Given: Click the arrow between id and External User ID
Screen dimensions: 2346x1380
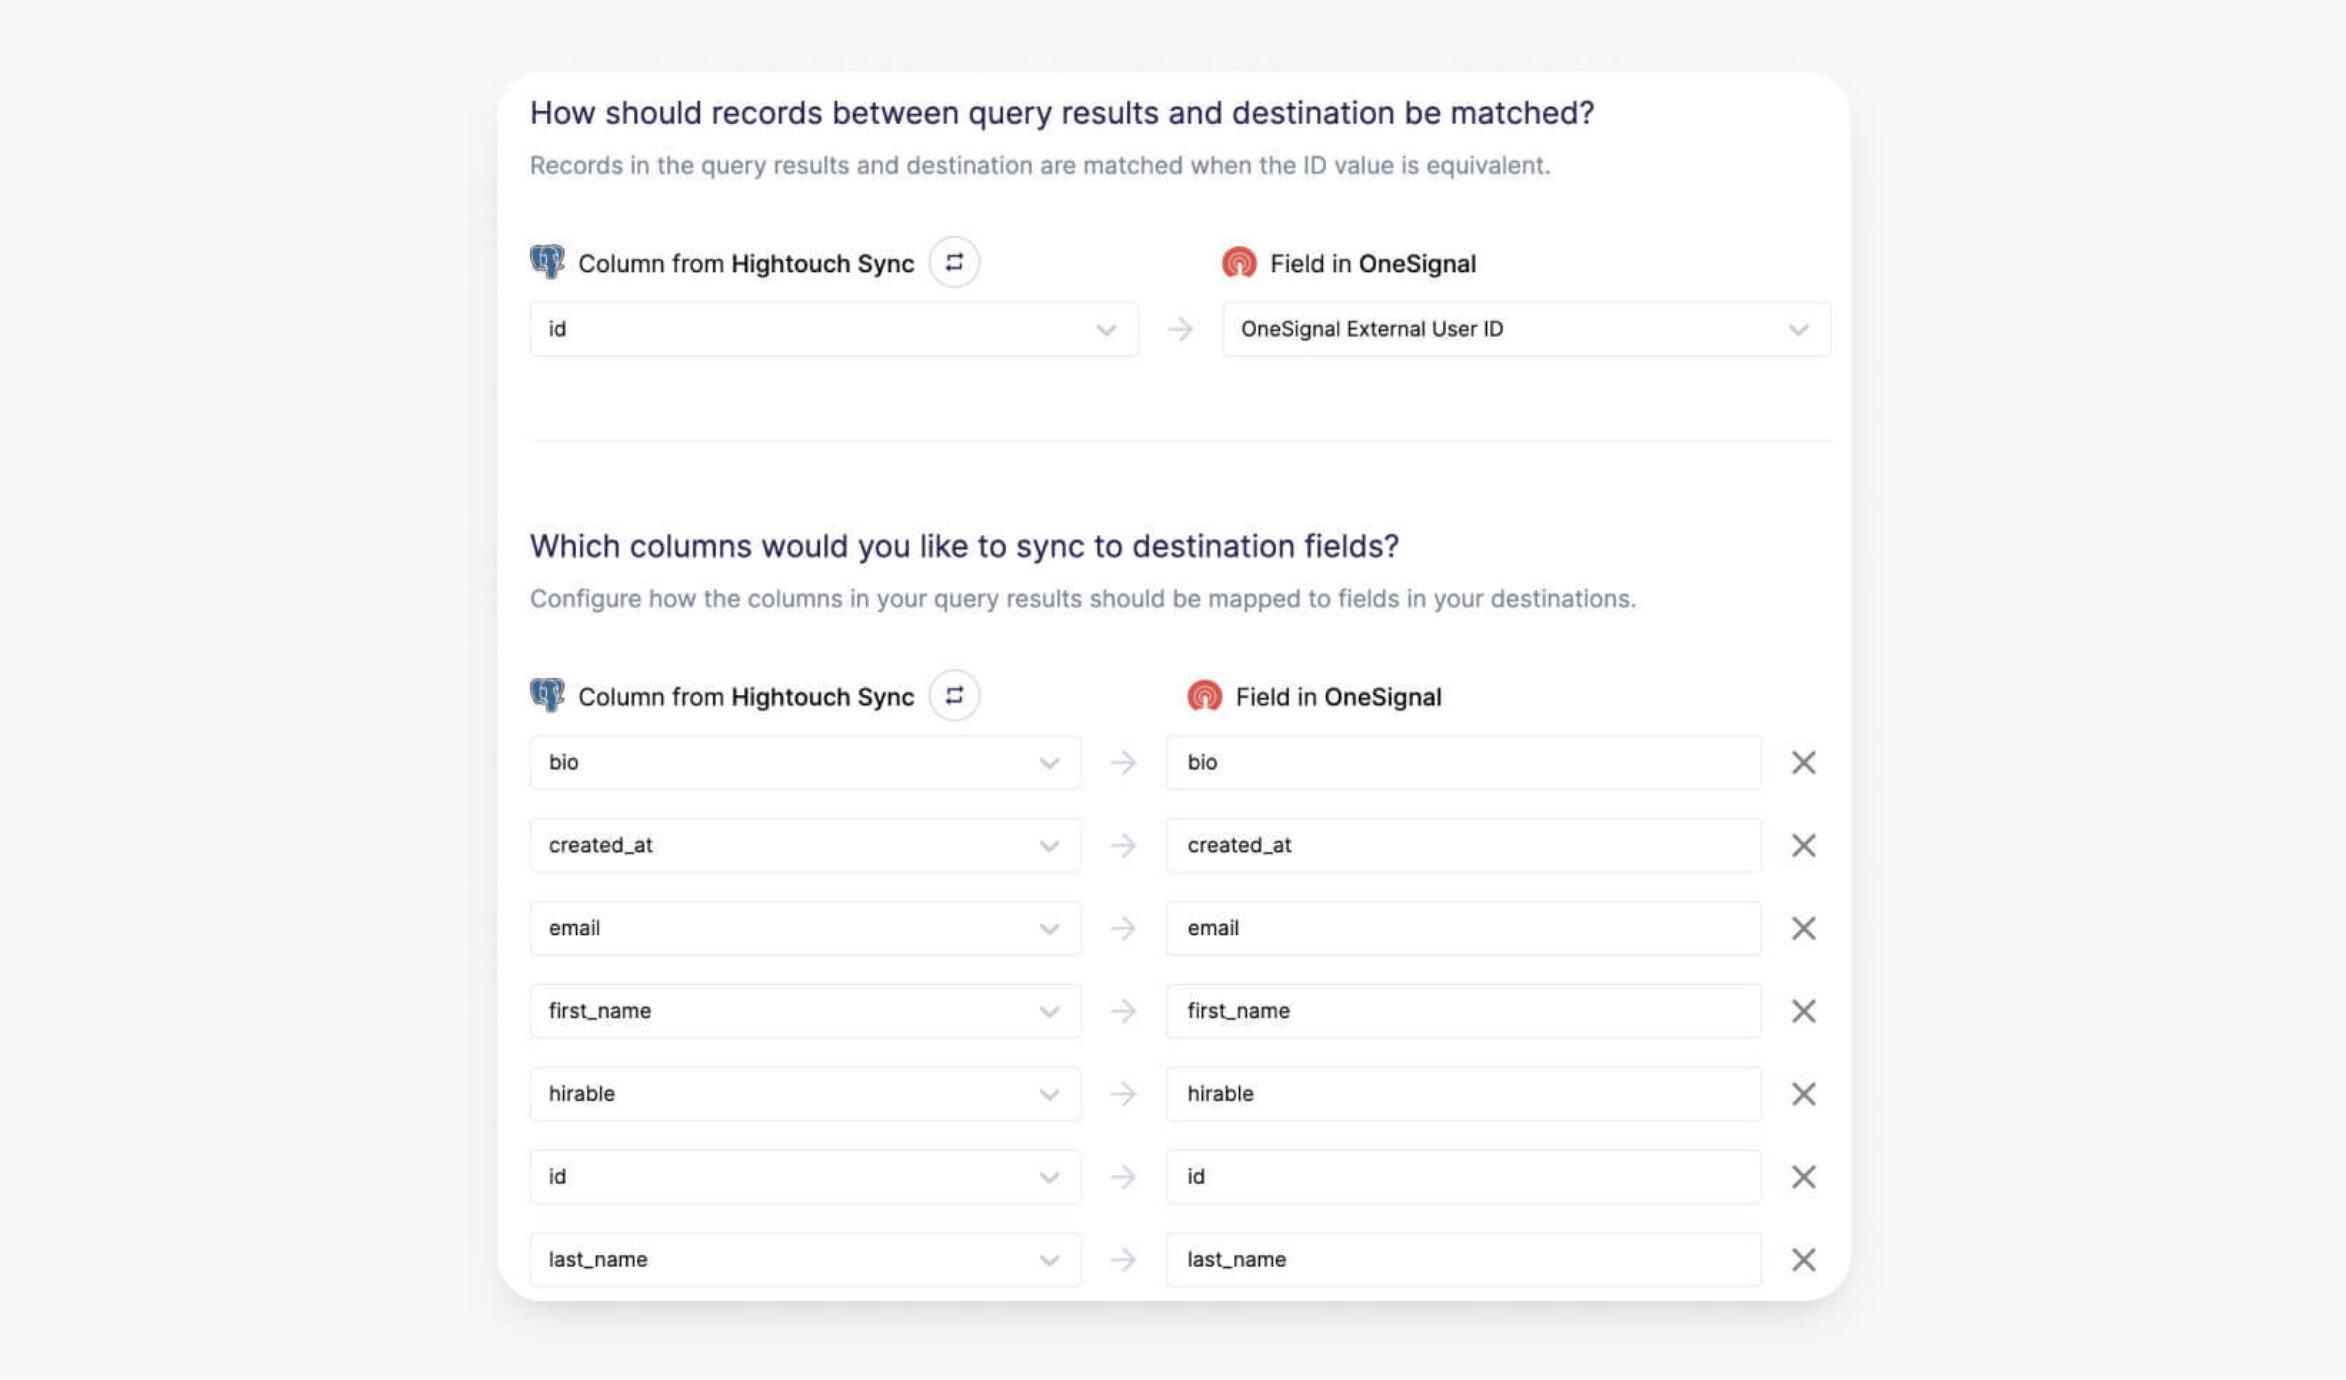Looking at the screenshot, I should pyautogui.click(x=1180, y=329).
